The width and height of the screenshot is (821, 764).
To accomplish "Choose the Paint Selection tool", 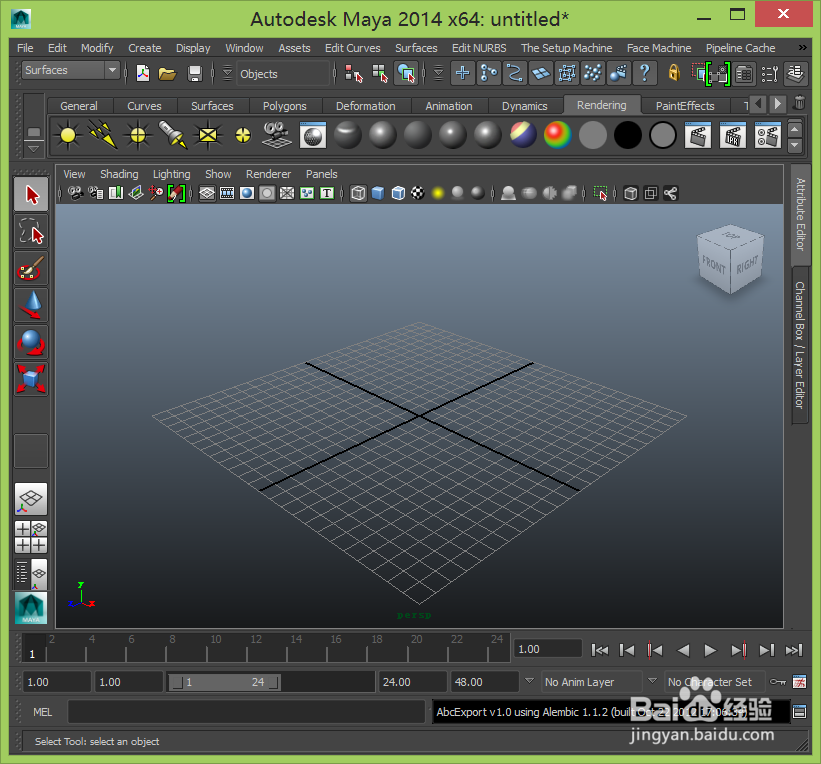I will point(31,268).
